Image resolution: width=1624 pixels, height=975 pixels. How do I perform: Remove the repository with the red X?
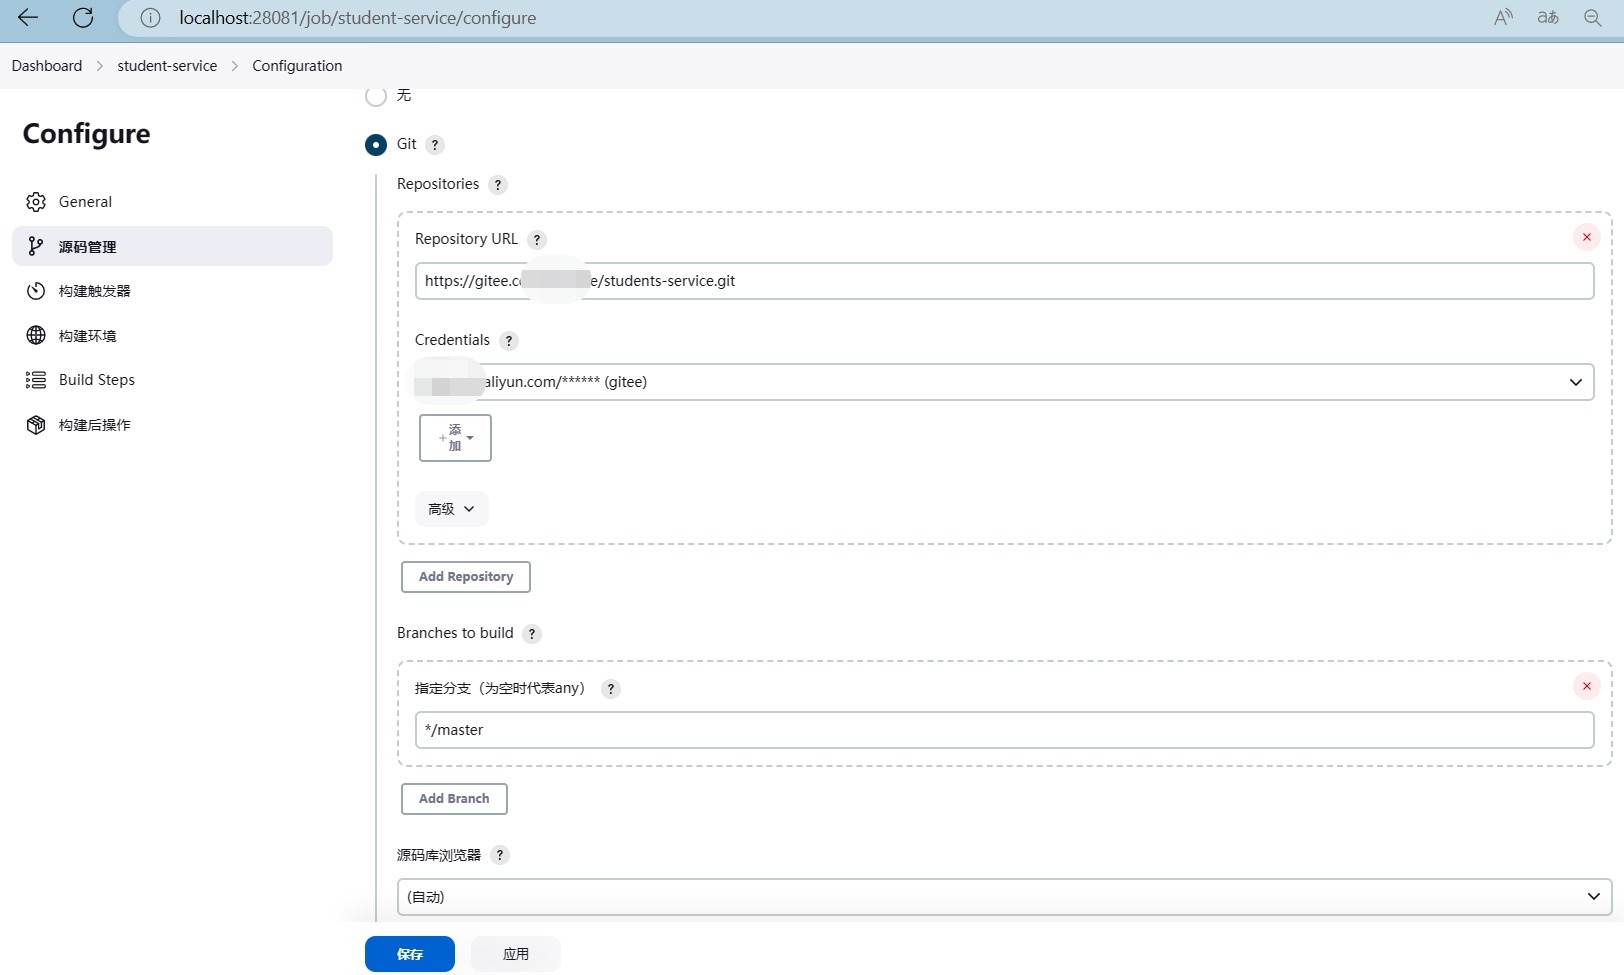[1586, 237]
